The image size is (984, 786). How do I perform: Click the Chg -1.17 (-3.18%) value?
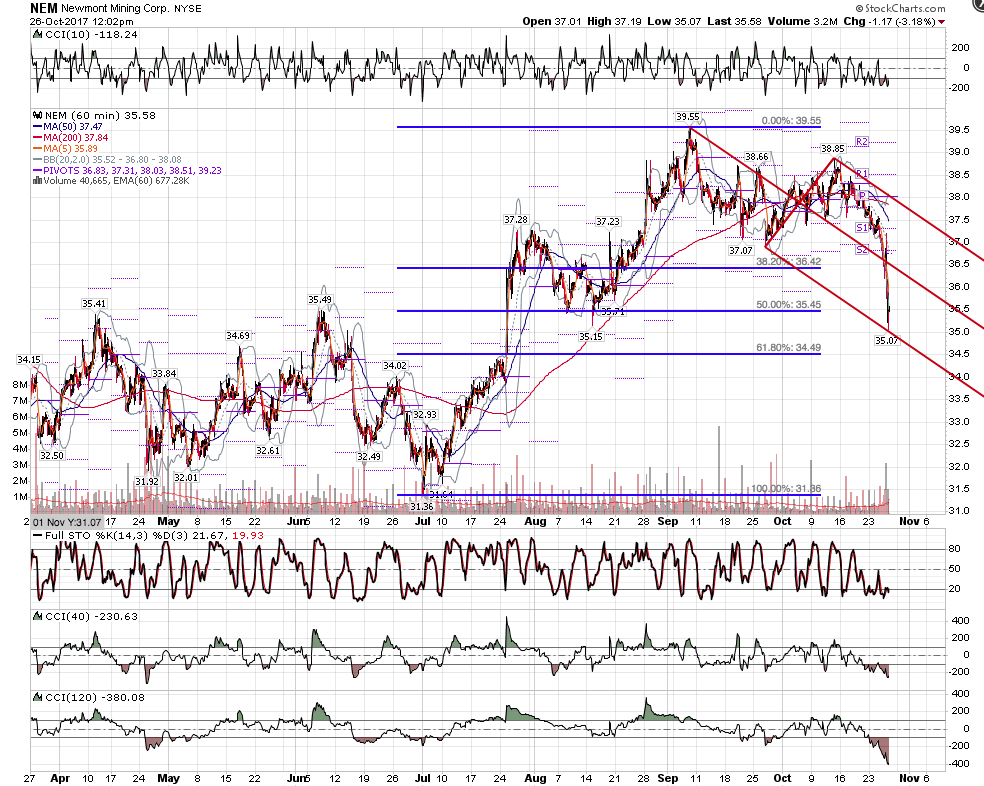[889, 21]
